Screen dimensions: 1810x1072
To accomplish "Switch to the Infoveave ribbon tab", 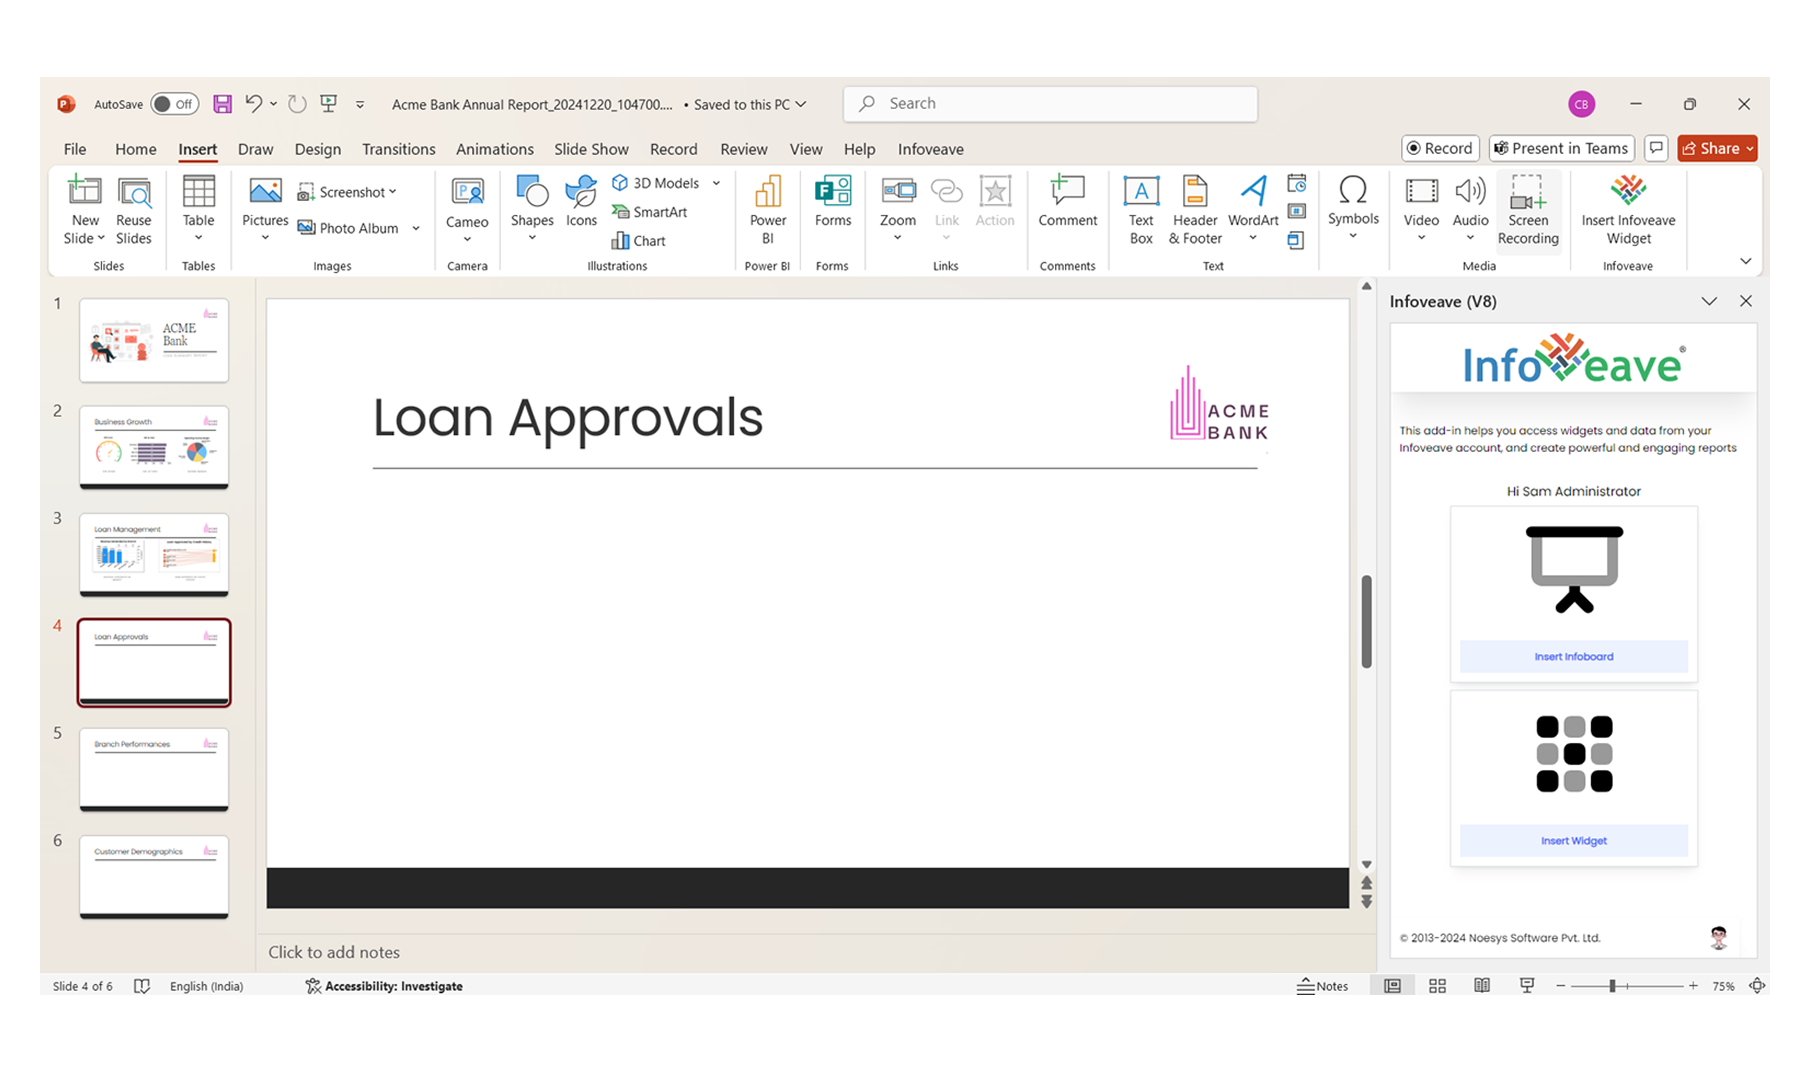I will point(930,149).
